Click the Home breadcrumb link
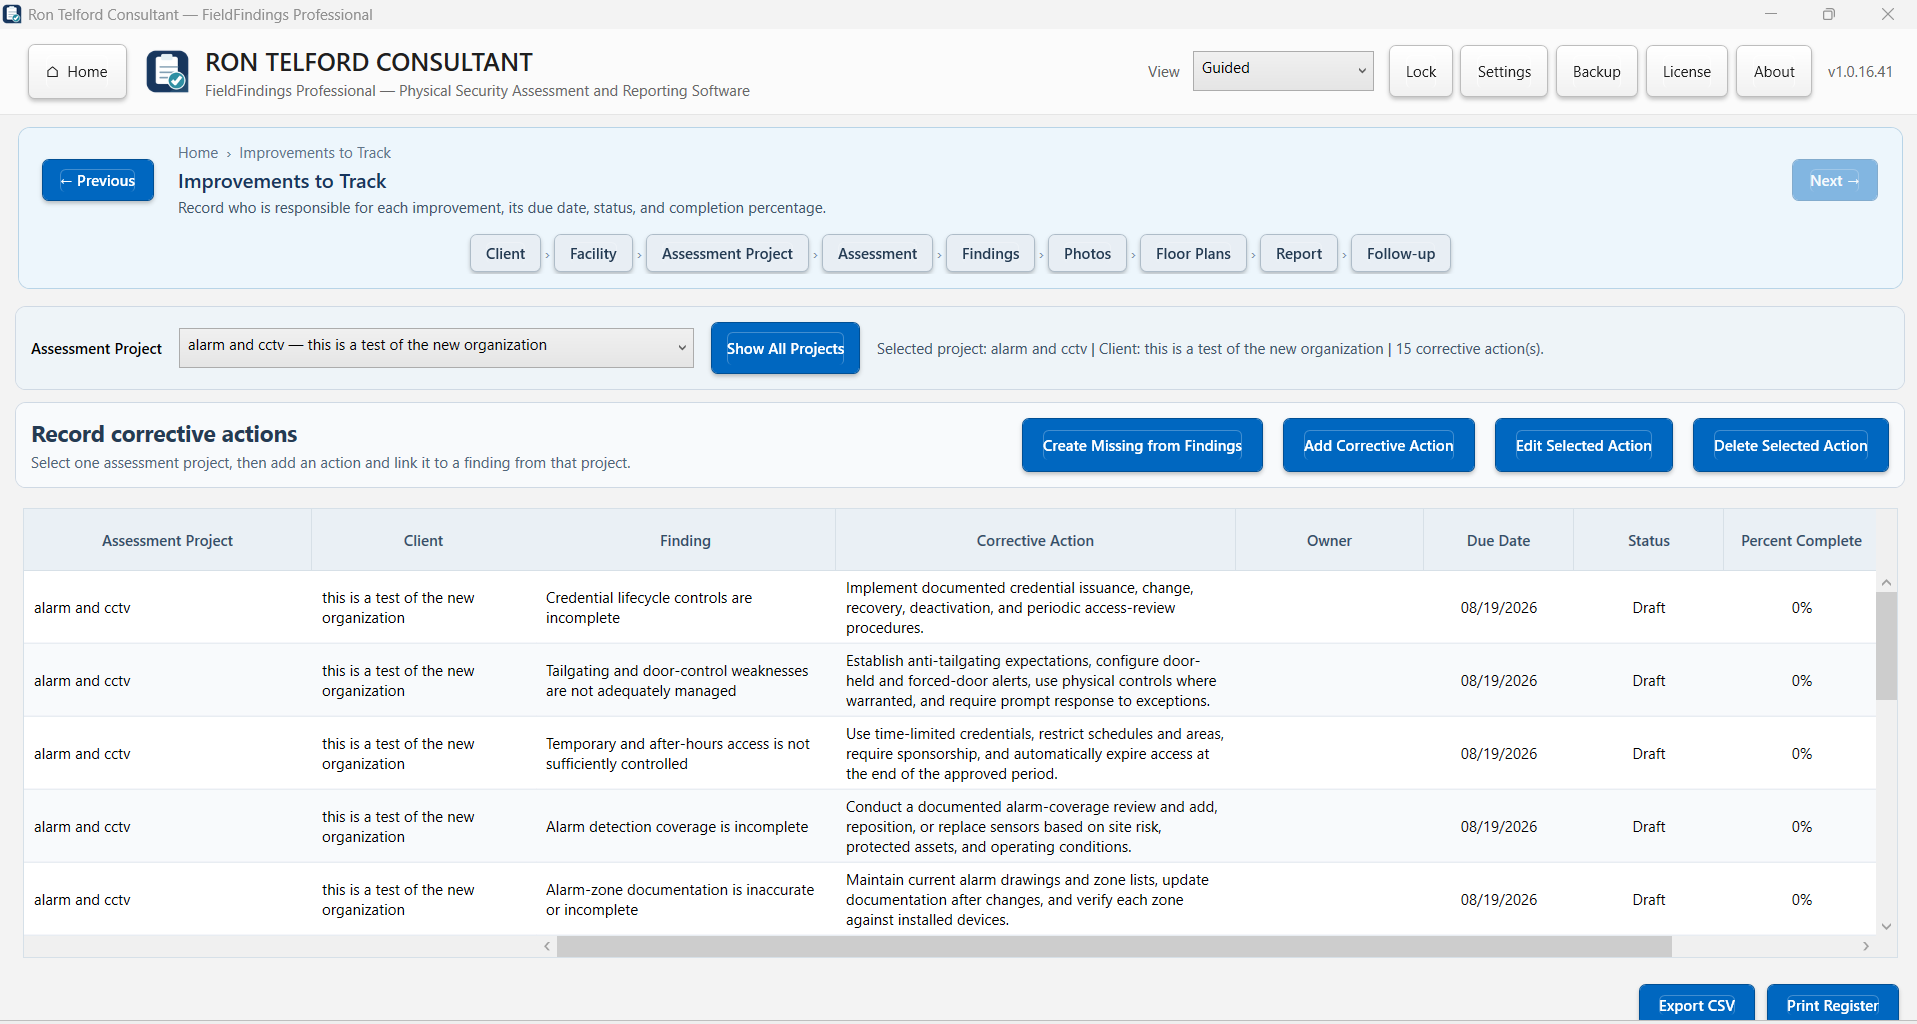Image resolution: width=1917 pixels, height=1024 pixels. click(x=198, y=153)
